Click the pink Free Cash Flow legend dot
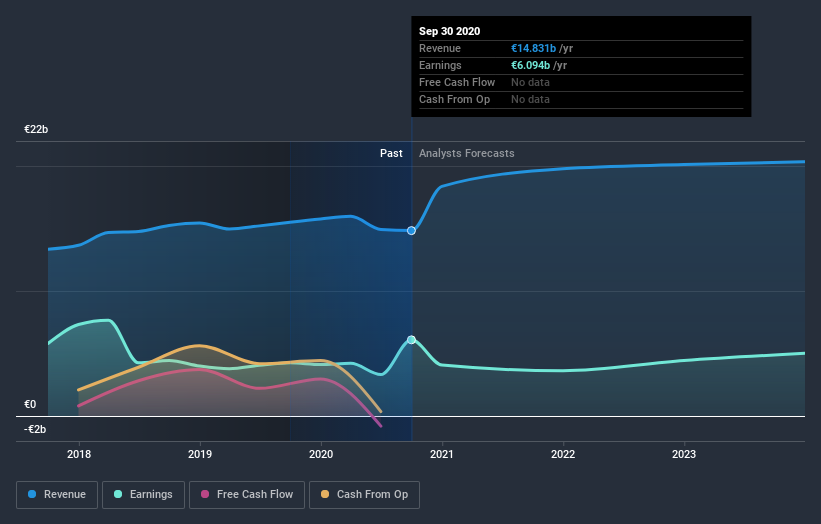The height and width of the screenshot is (524, 821). pyautogui.click(x=205, y=494)
